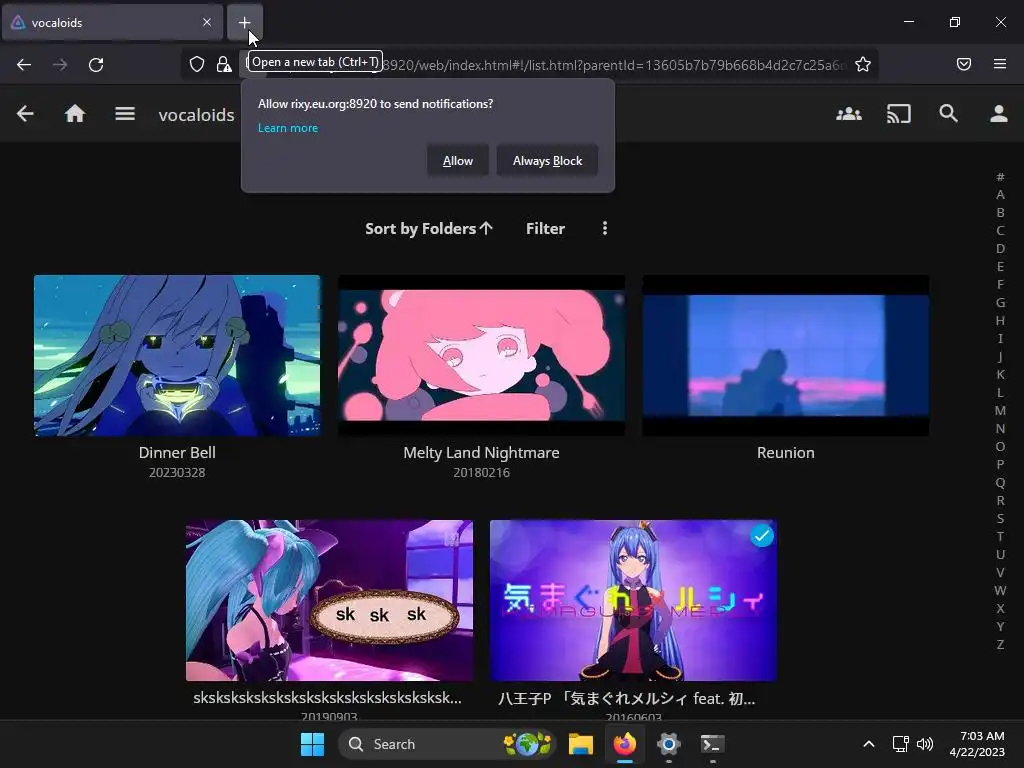Jump to letter R in alphabet picker
Screen dimensions: 1024x768
1000,500
